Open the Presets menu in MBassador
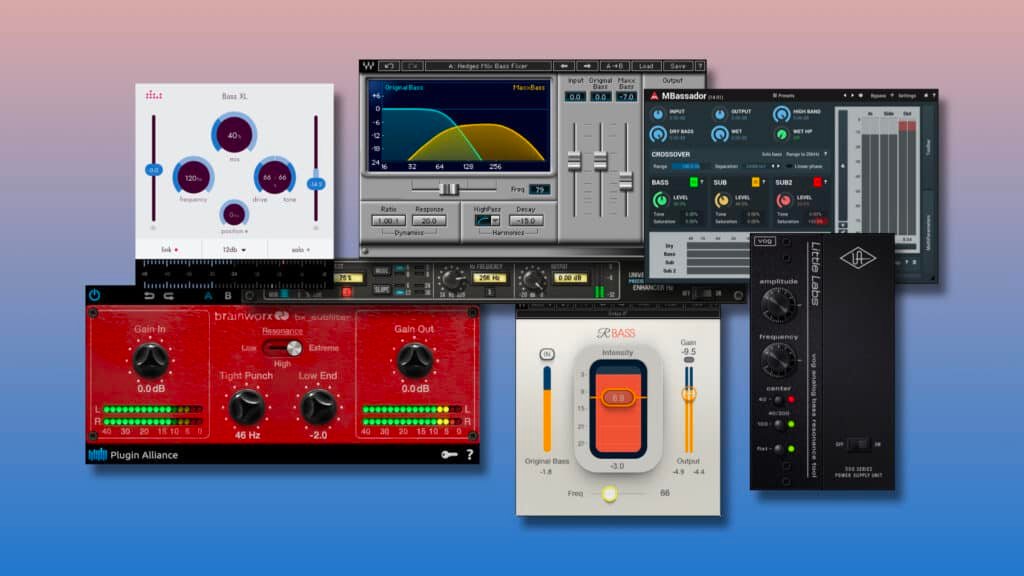Viewport: 1024px width, 576px height. click(784, 96)
